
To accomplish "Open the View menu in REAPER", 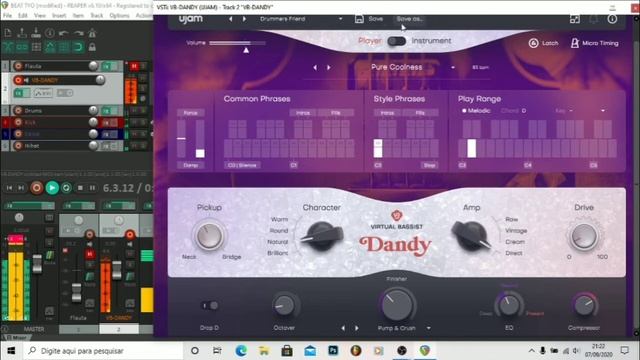I will tap(40, 16).
